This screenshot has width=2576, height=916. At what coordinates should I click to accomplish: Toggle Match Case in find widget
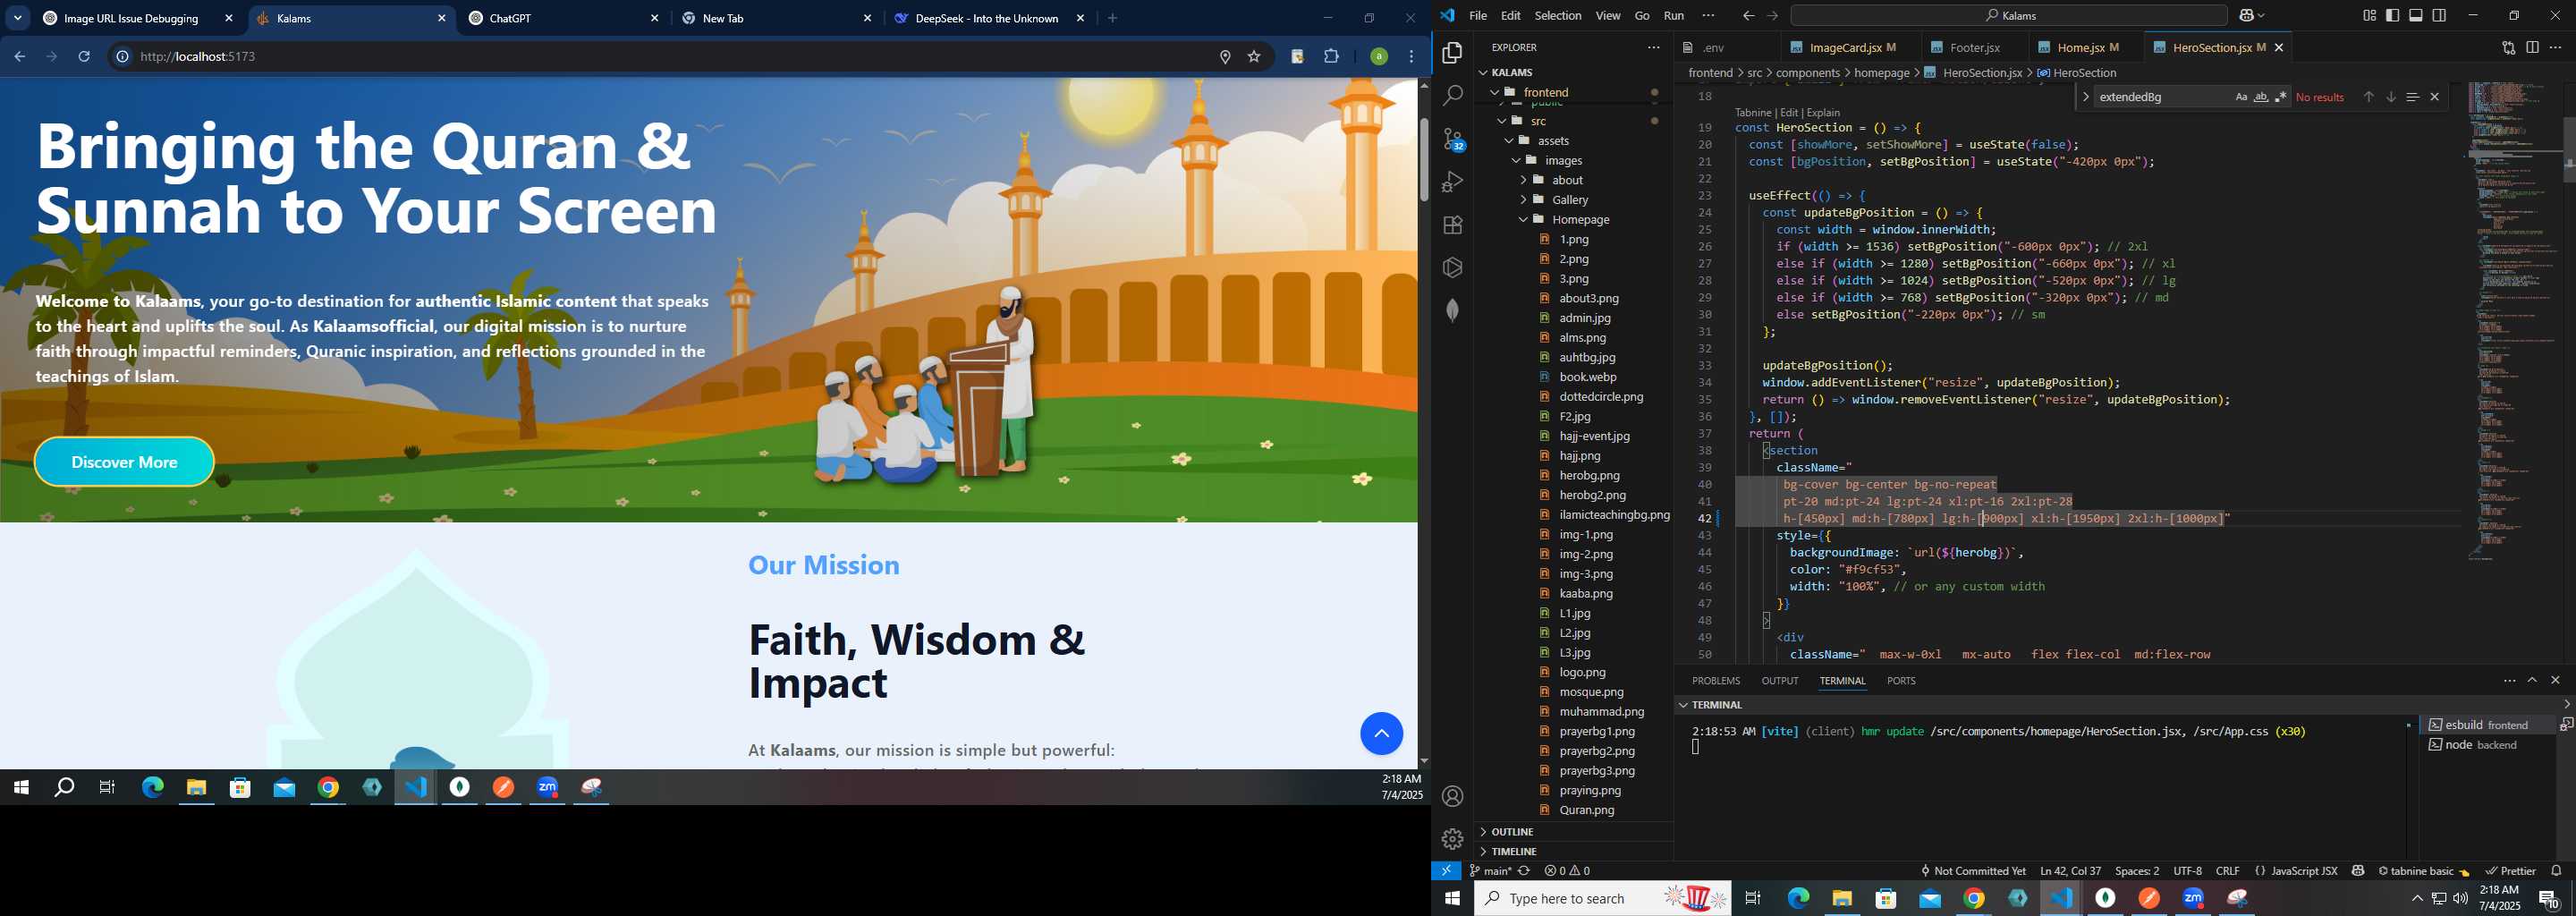2240,97
